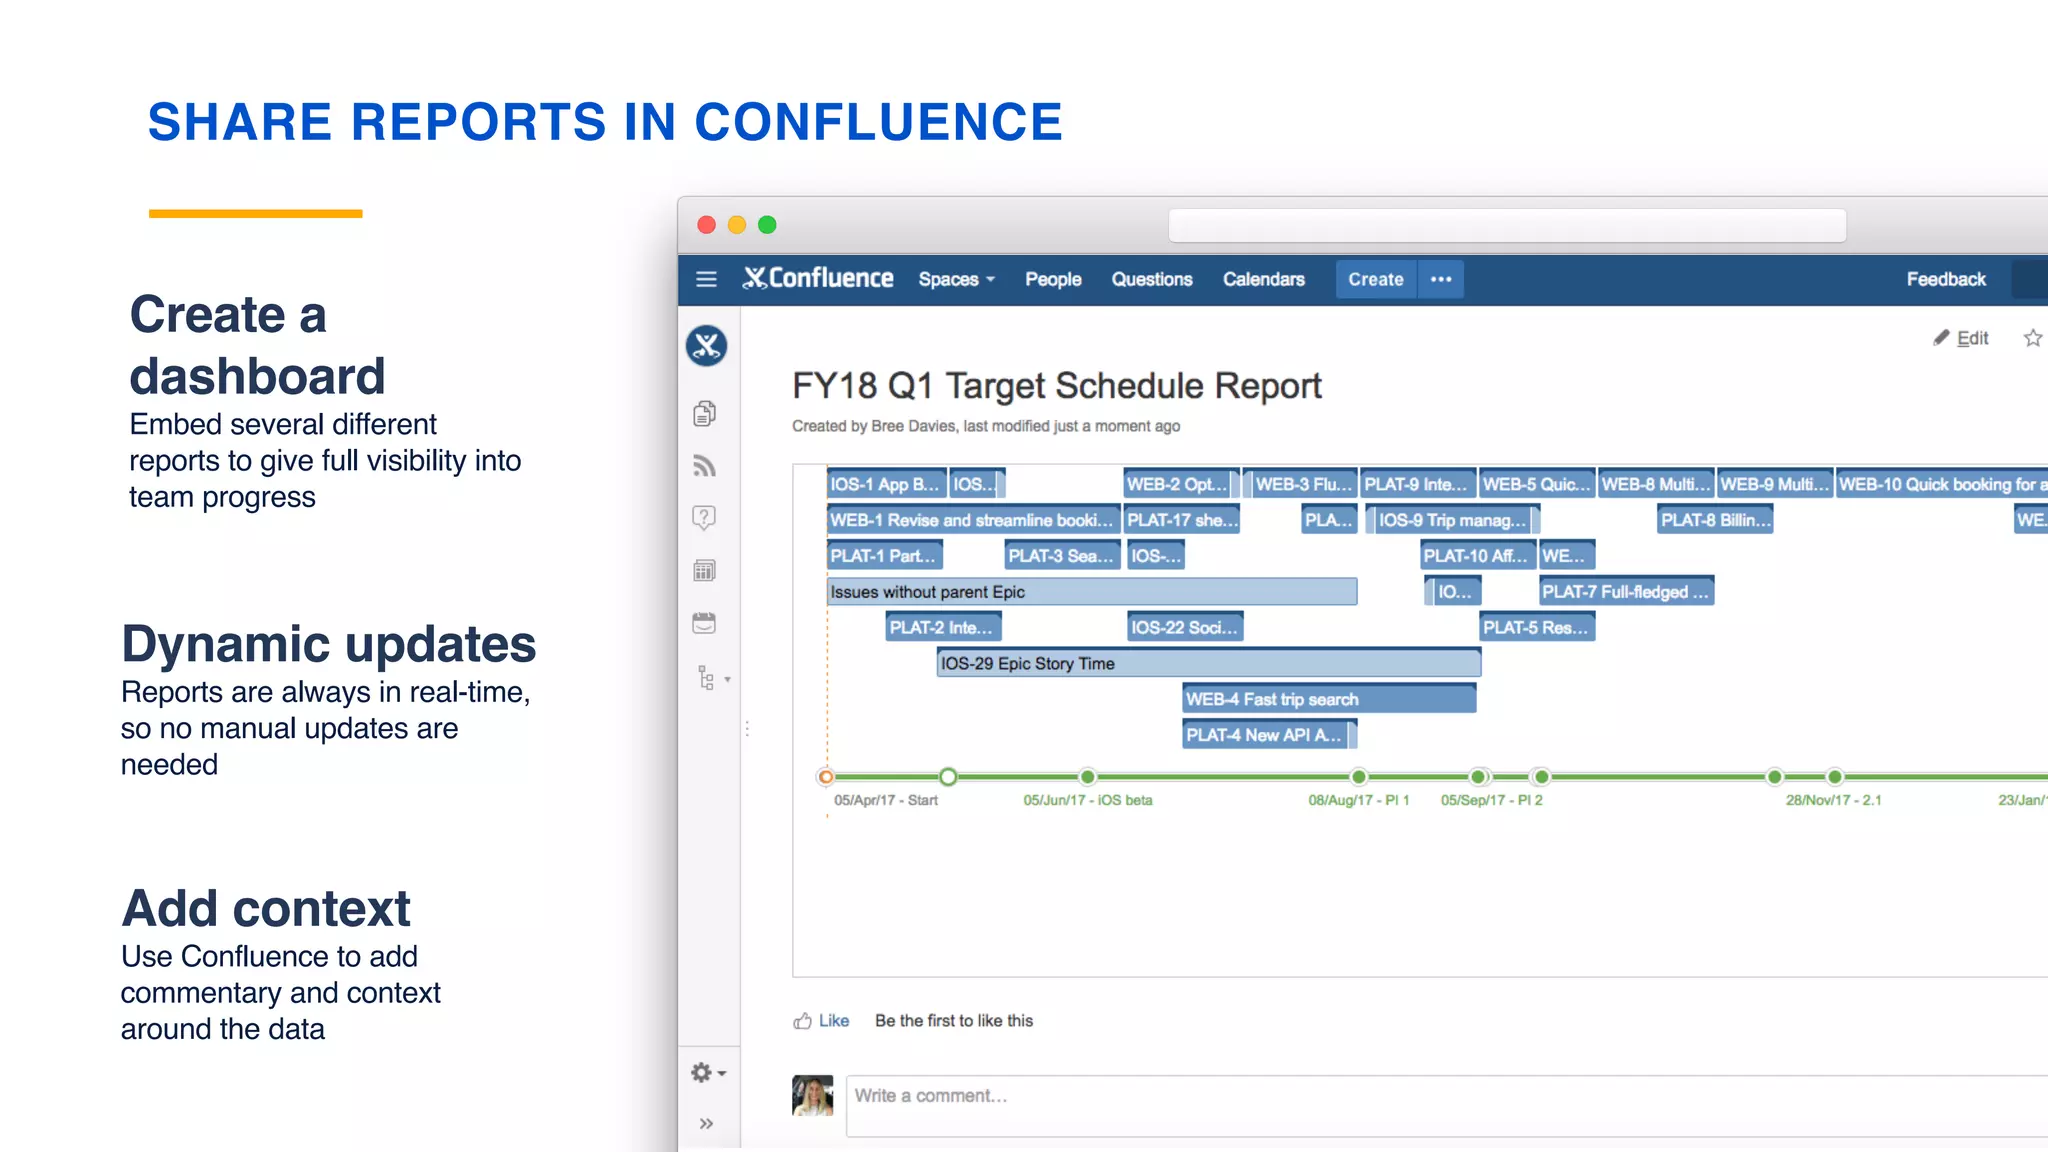
Task: Click the Confluence logo in header
Action: pyautogui.click(x=817, y=278)
